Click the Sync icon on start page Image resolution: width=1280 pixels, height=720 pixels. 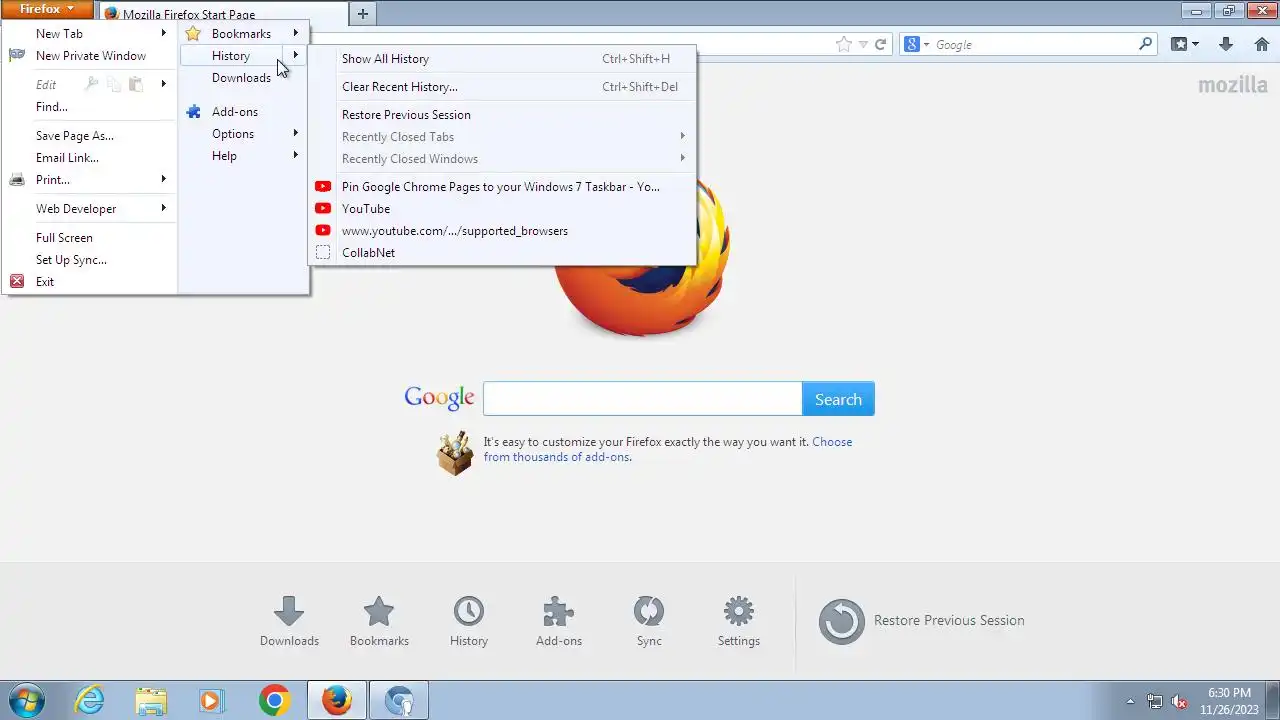[649, 611]
